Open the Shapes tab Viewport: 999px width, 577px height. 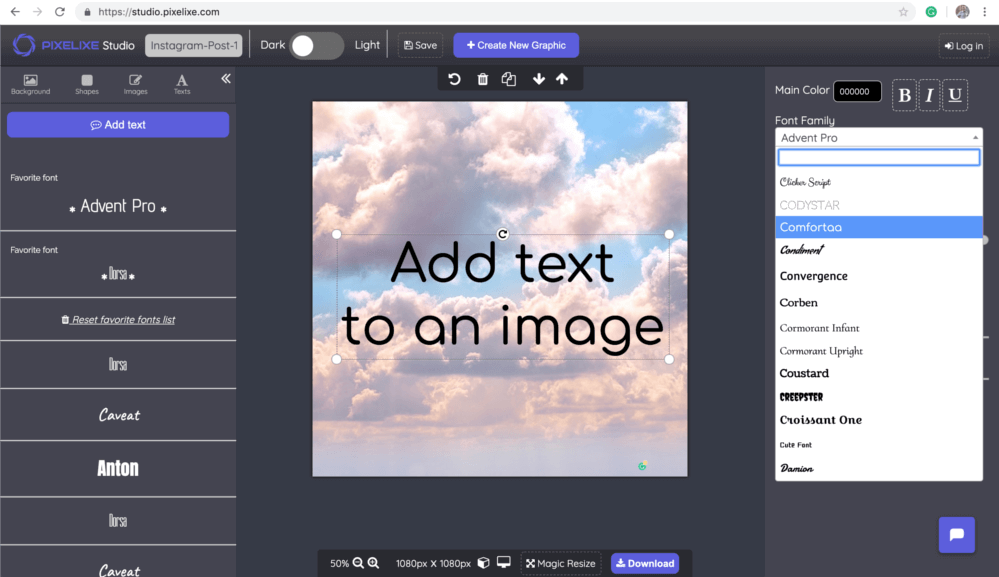[x=87, y=84]
